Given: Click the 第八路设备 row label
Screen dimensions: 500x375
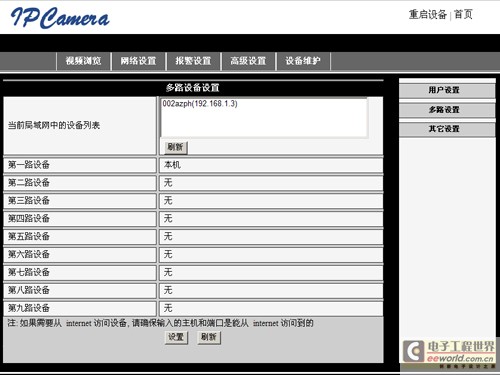Looking at the screenshot, I should [x=29, y=290].
